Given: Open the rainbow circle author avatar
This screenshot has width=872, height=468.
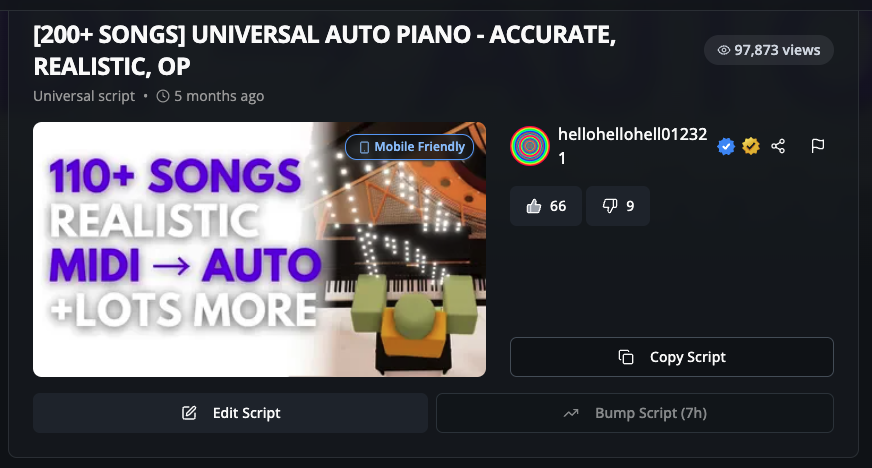Looking at the screenshot, I should coord(530,146).
